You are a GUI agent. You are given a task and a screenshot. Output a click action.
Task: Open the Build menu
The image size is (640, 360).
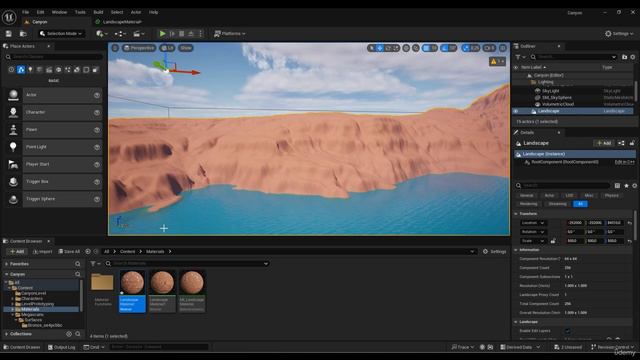click(x=98, y=12)
